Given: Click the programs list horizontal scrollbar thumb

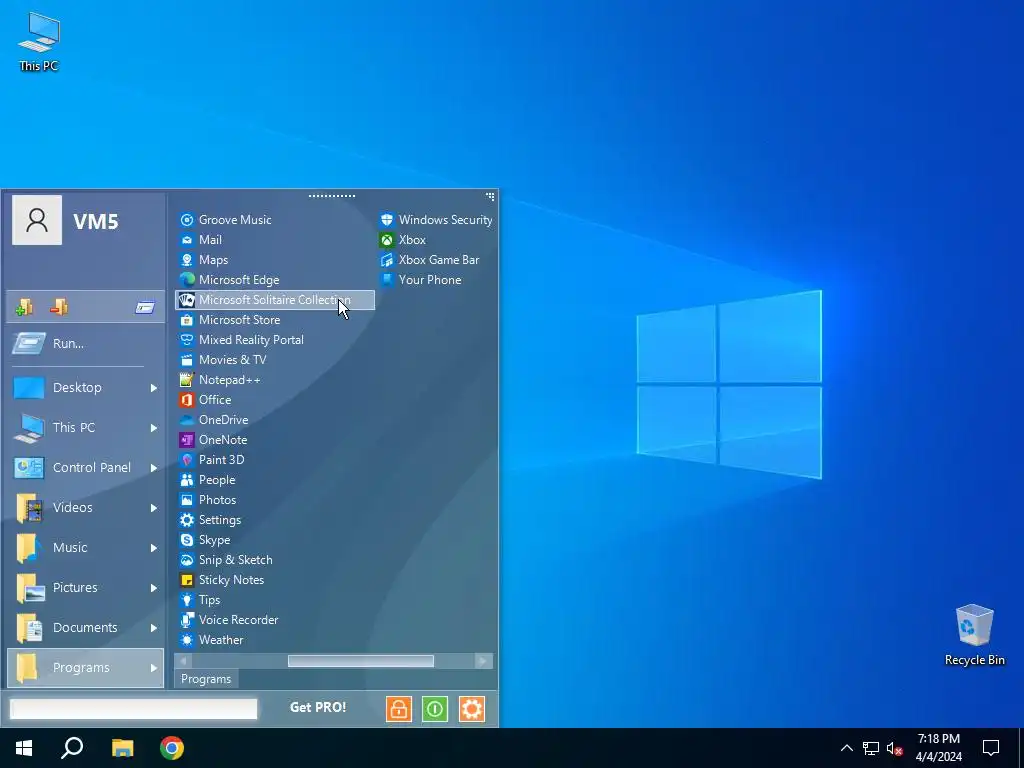Looking at the screenshot, I should (360, 661).
